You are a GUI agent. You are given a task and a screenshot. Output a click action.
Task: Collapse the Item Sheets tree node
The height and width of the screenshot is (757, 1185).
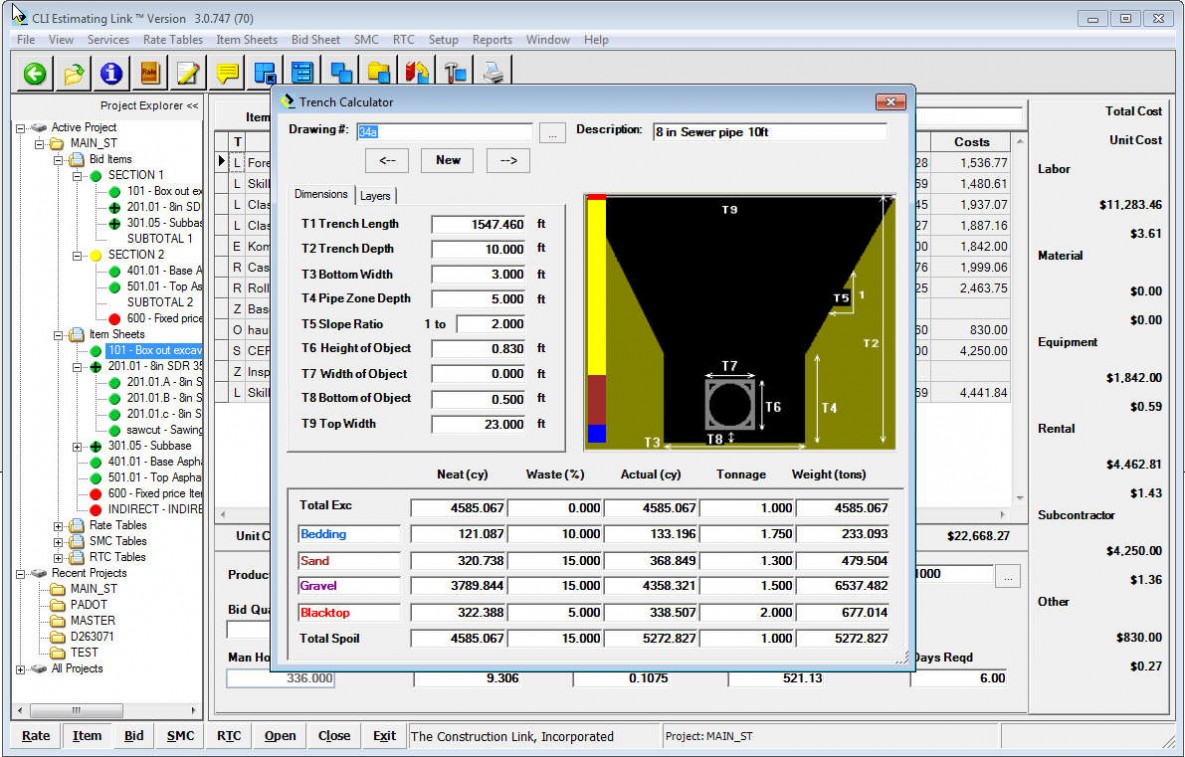(58, 335)
